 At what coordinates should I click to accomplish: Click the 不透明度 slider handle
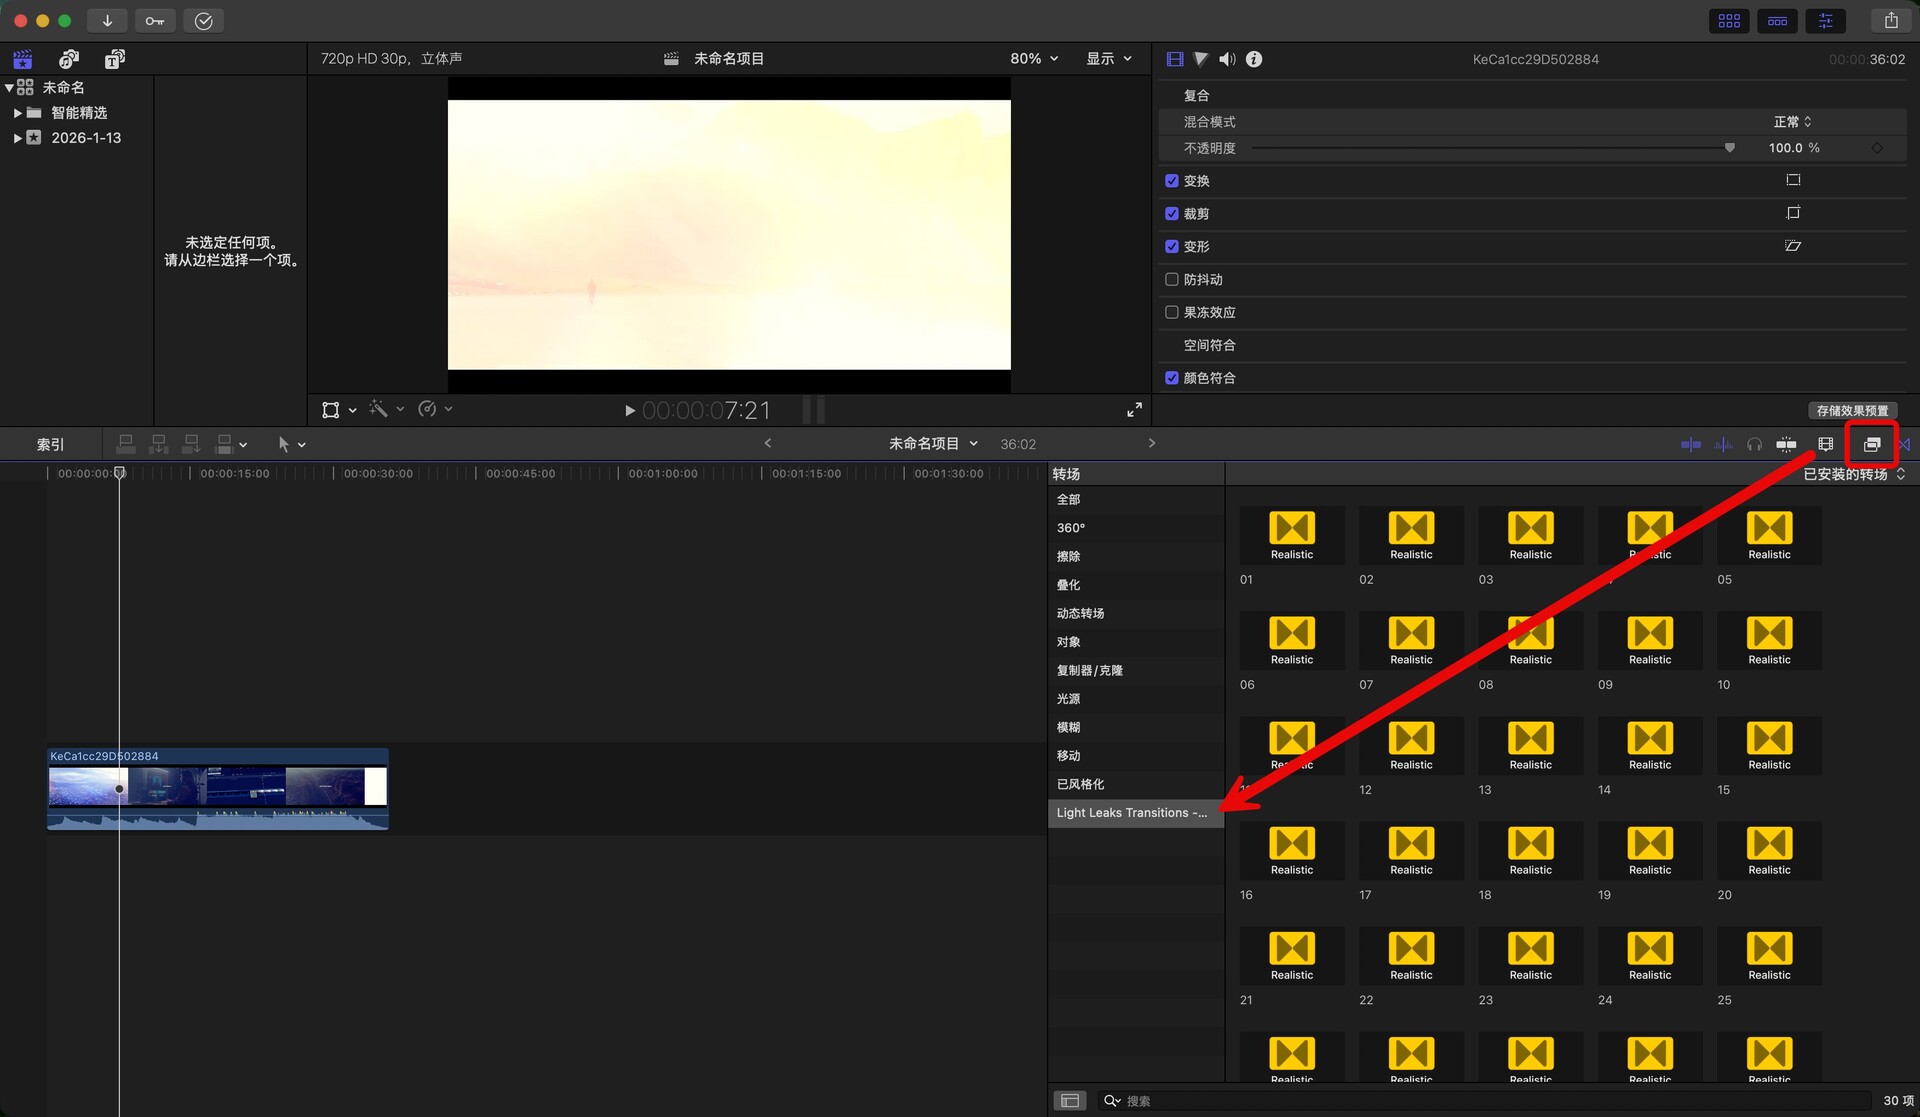pyautogui.click(x=1729, y=148)
